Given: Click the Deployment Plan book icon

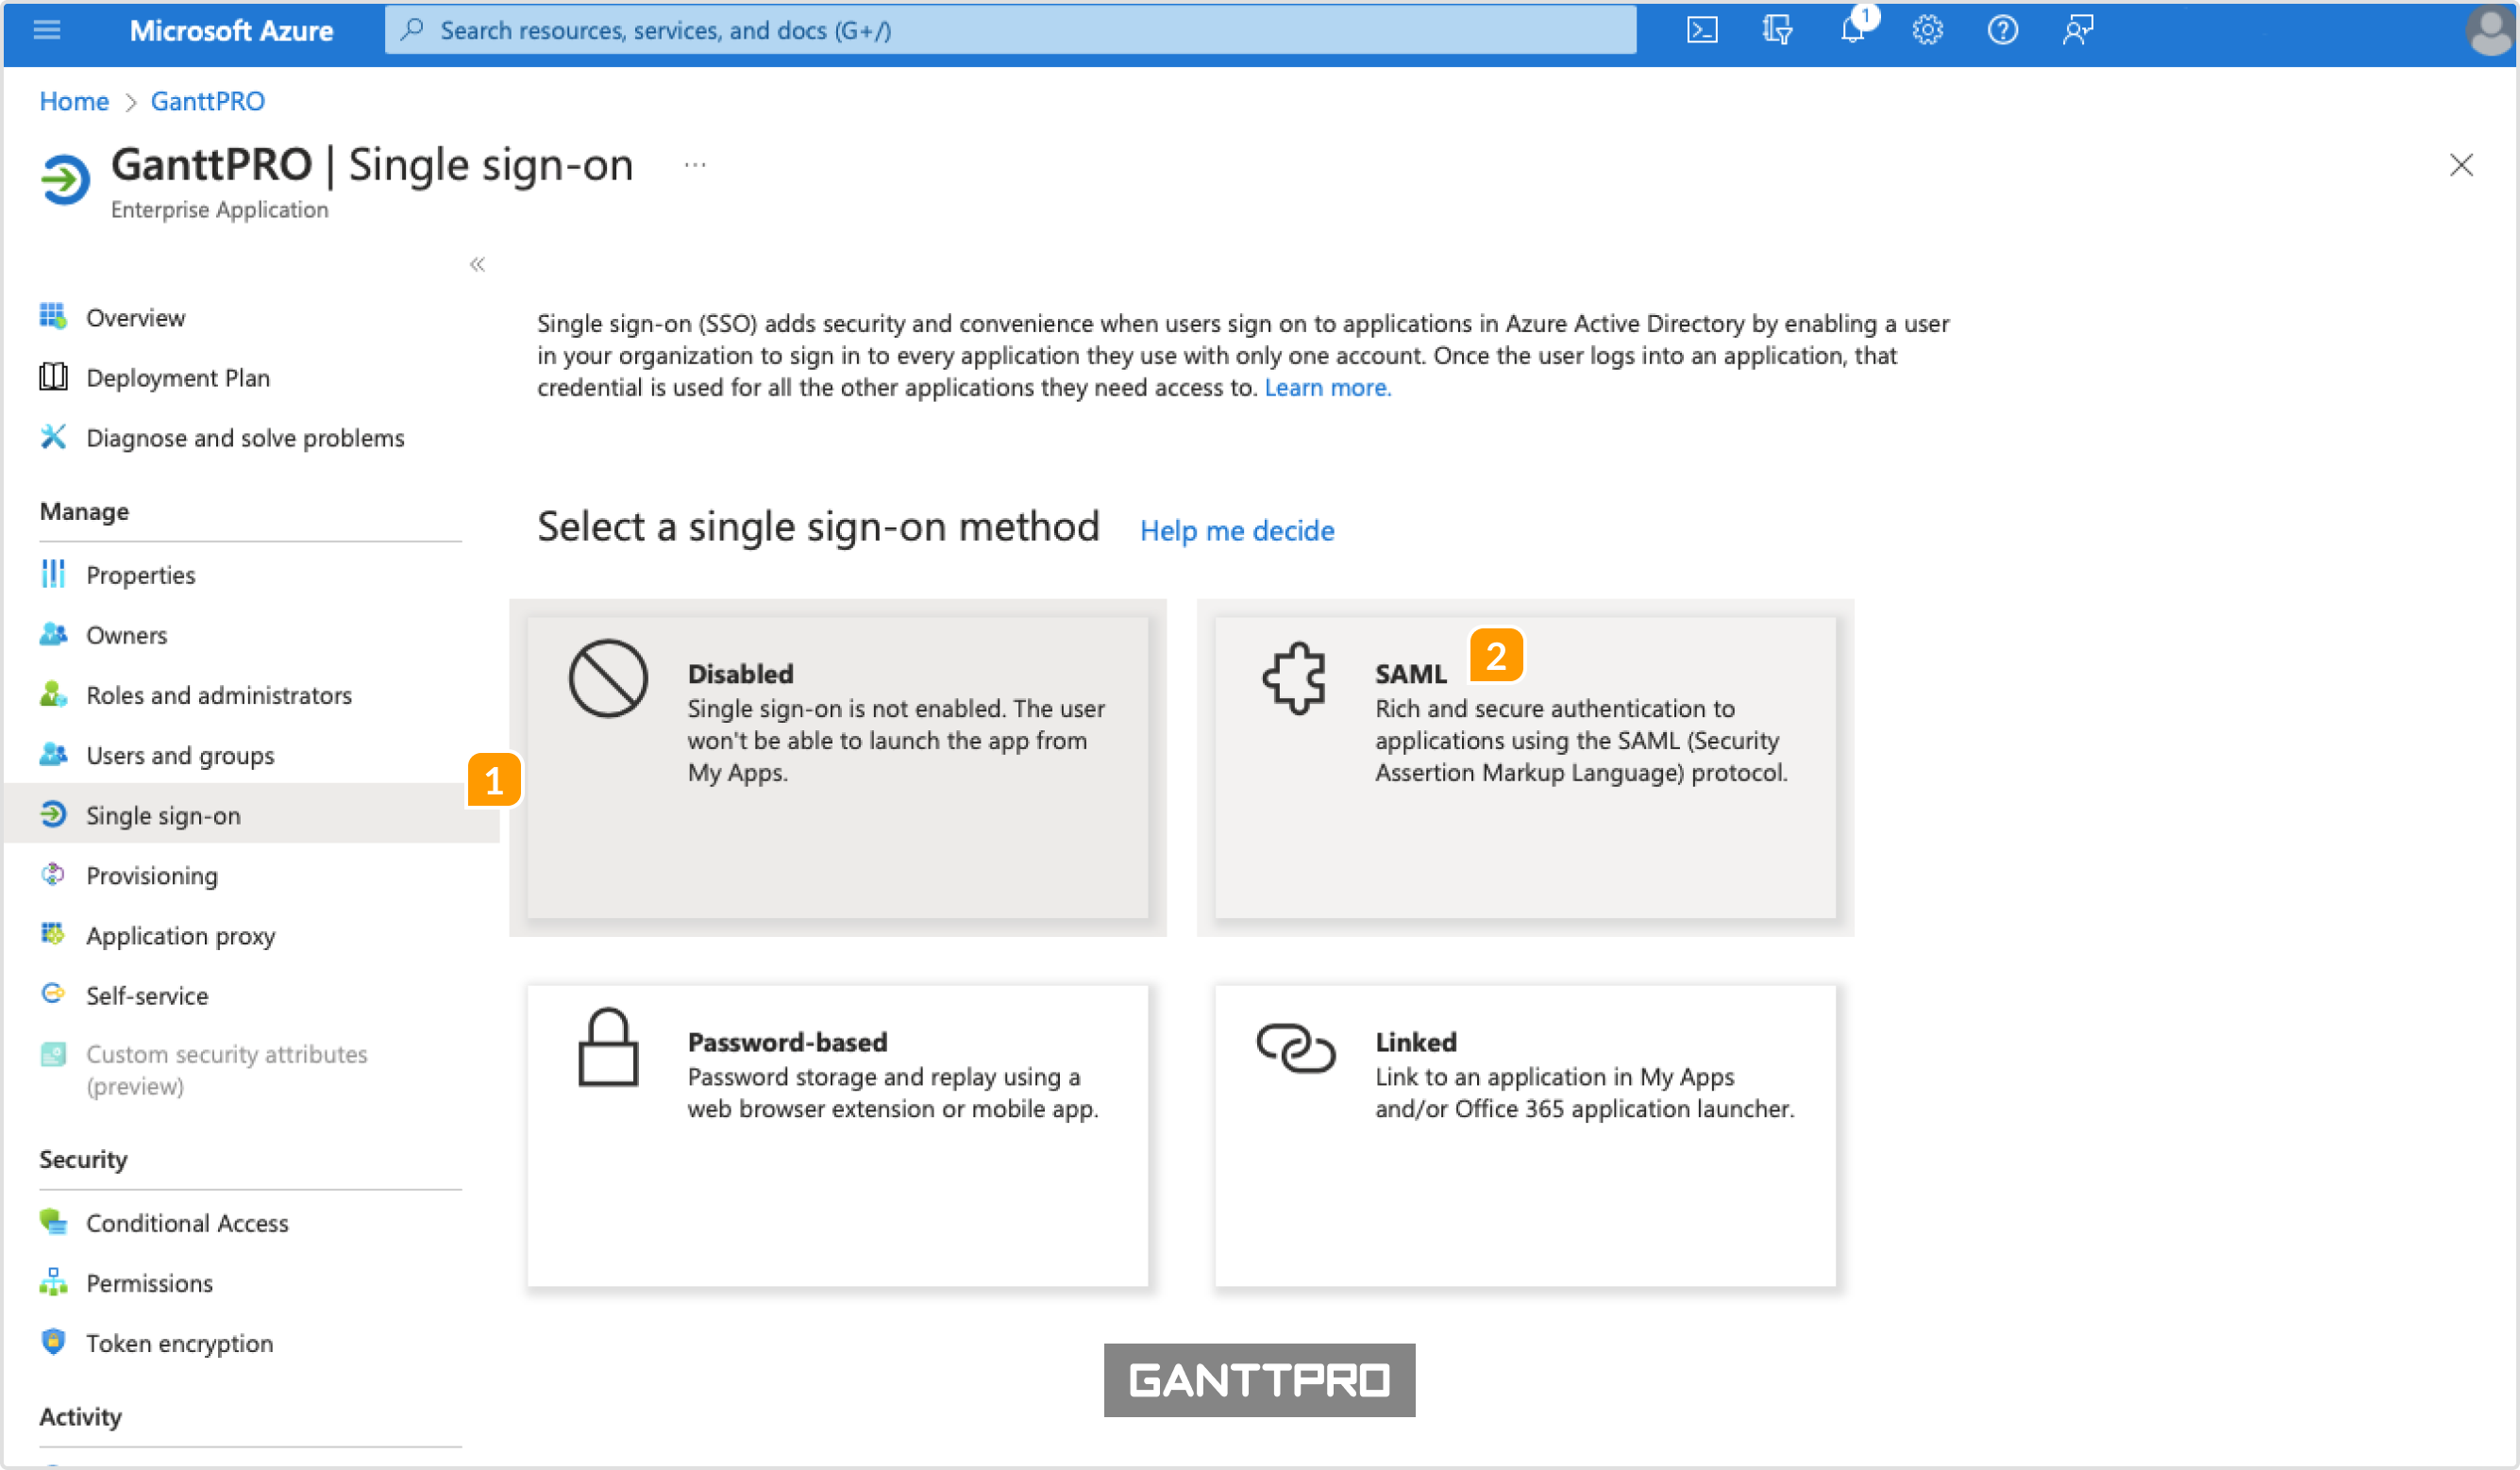Looking at the screenshot, I should click(53, 377).
